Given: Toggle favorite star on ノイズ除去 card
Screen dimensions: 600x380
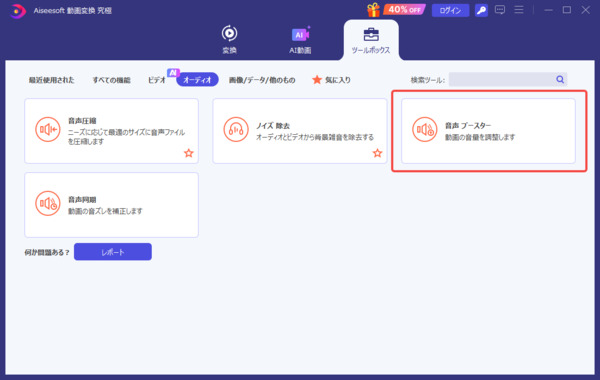Looking at the screenshot, I should pyautogui.click(x=377, y=153).
